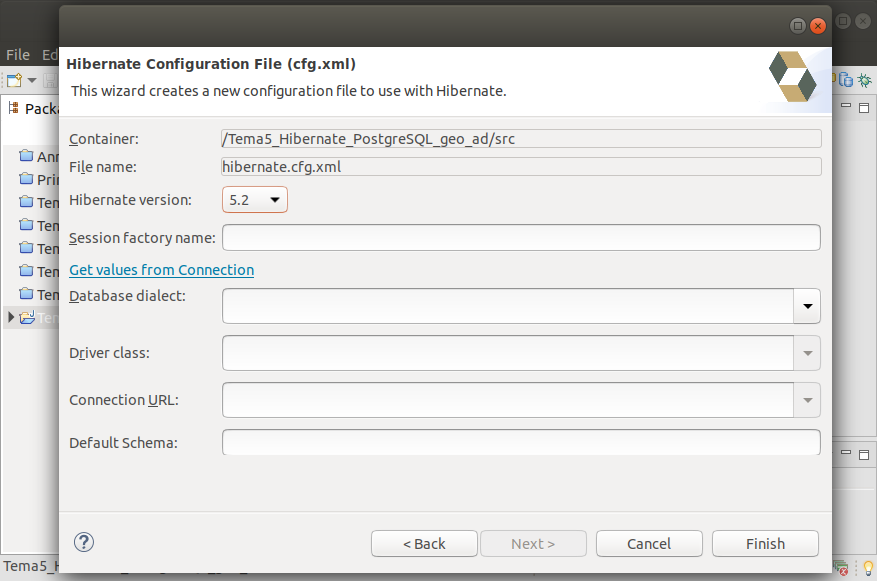Maximize the upper right Eclipse view panel

click(864, 108)
